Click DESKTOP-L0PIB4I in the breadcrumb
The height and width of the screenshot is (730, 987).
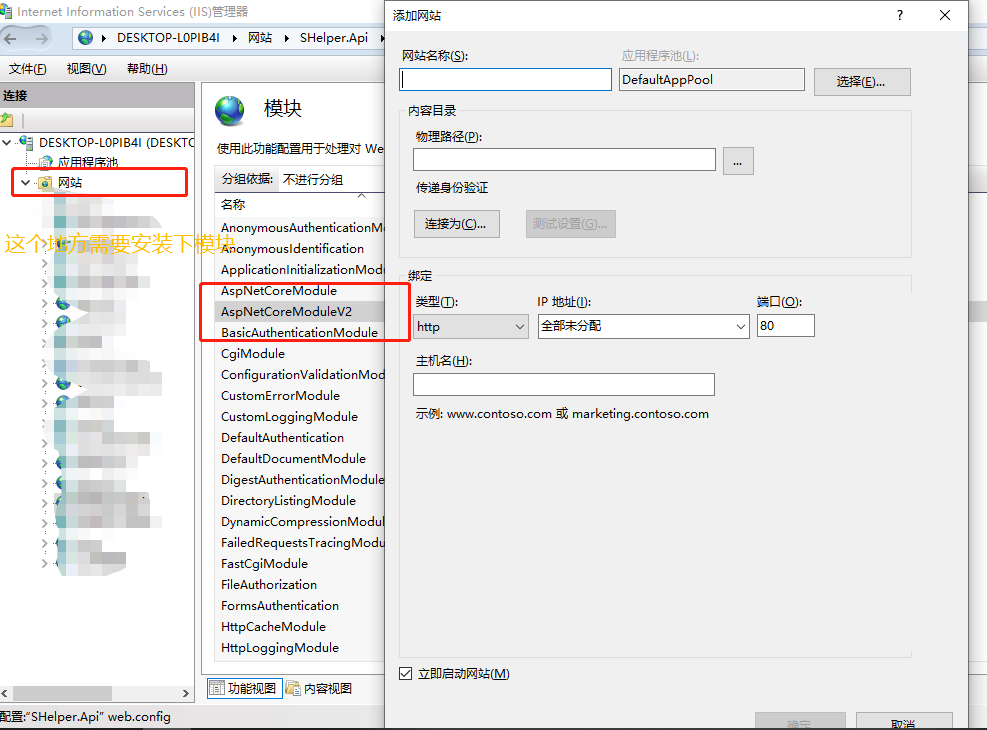click(x=168, y=38)
